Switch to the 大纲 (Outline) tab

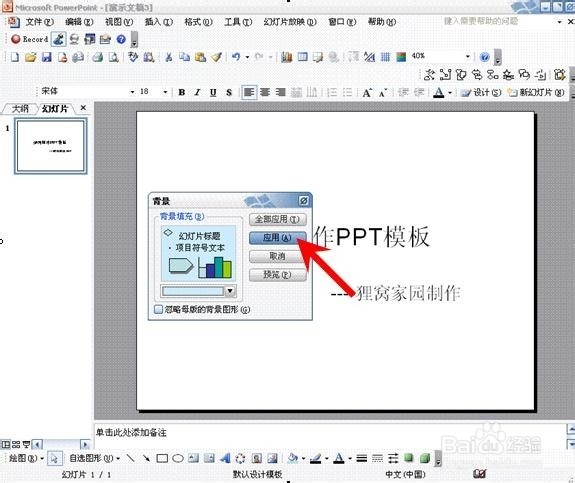[20, 109]
